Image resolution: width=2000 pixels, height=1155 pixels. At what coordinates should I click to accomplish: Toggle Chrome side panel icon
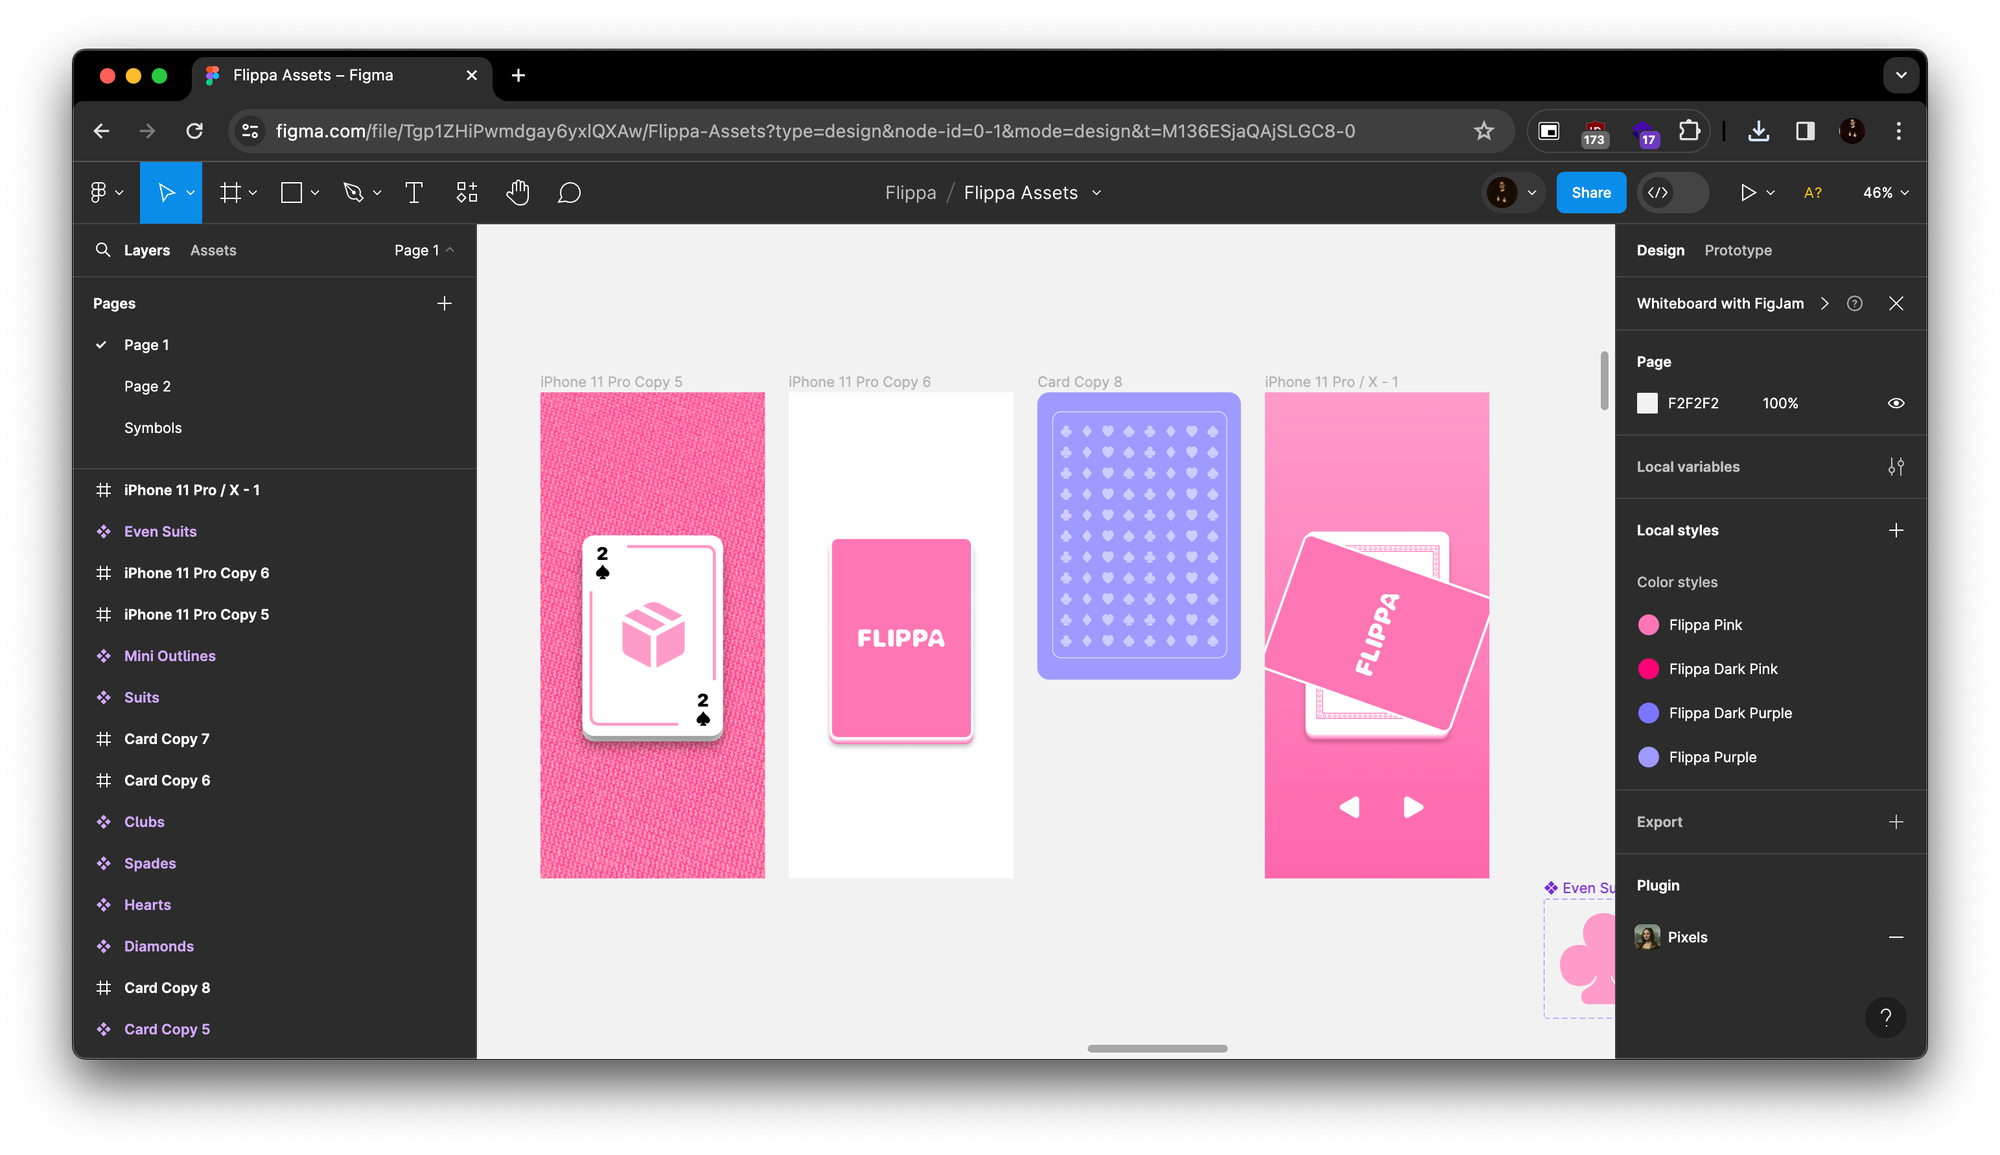point(1805,131)
